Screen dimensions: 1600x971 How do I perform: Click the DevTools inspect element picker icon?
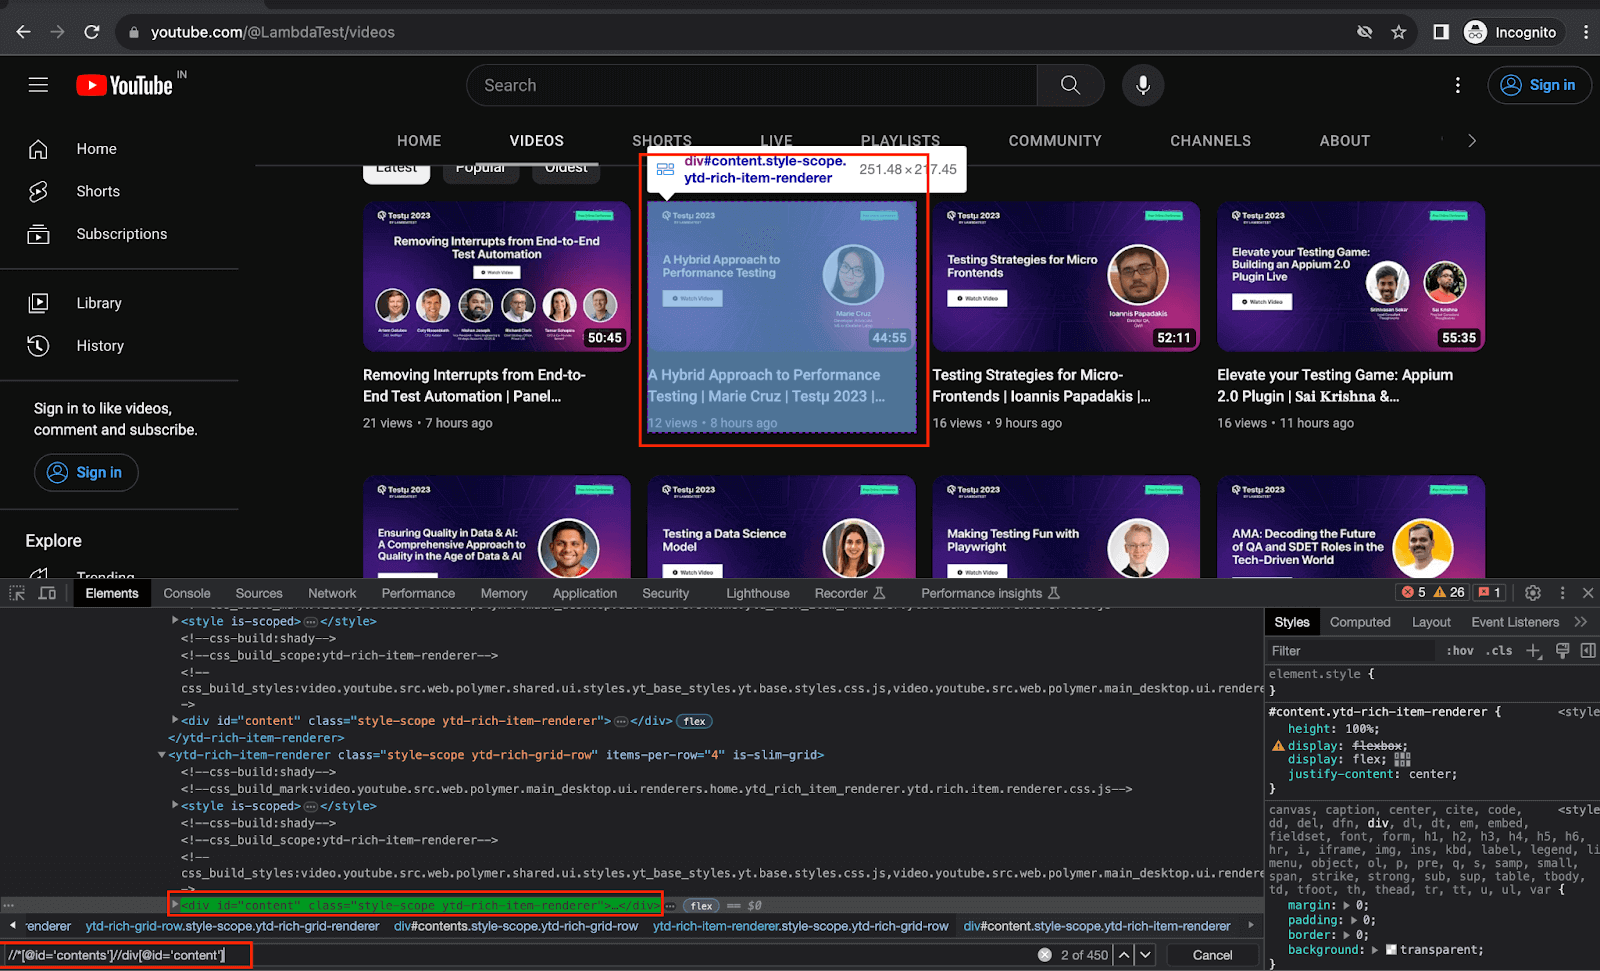[17, 593]
